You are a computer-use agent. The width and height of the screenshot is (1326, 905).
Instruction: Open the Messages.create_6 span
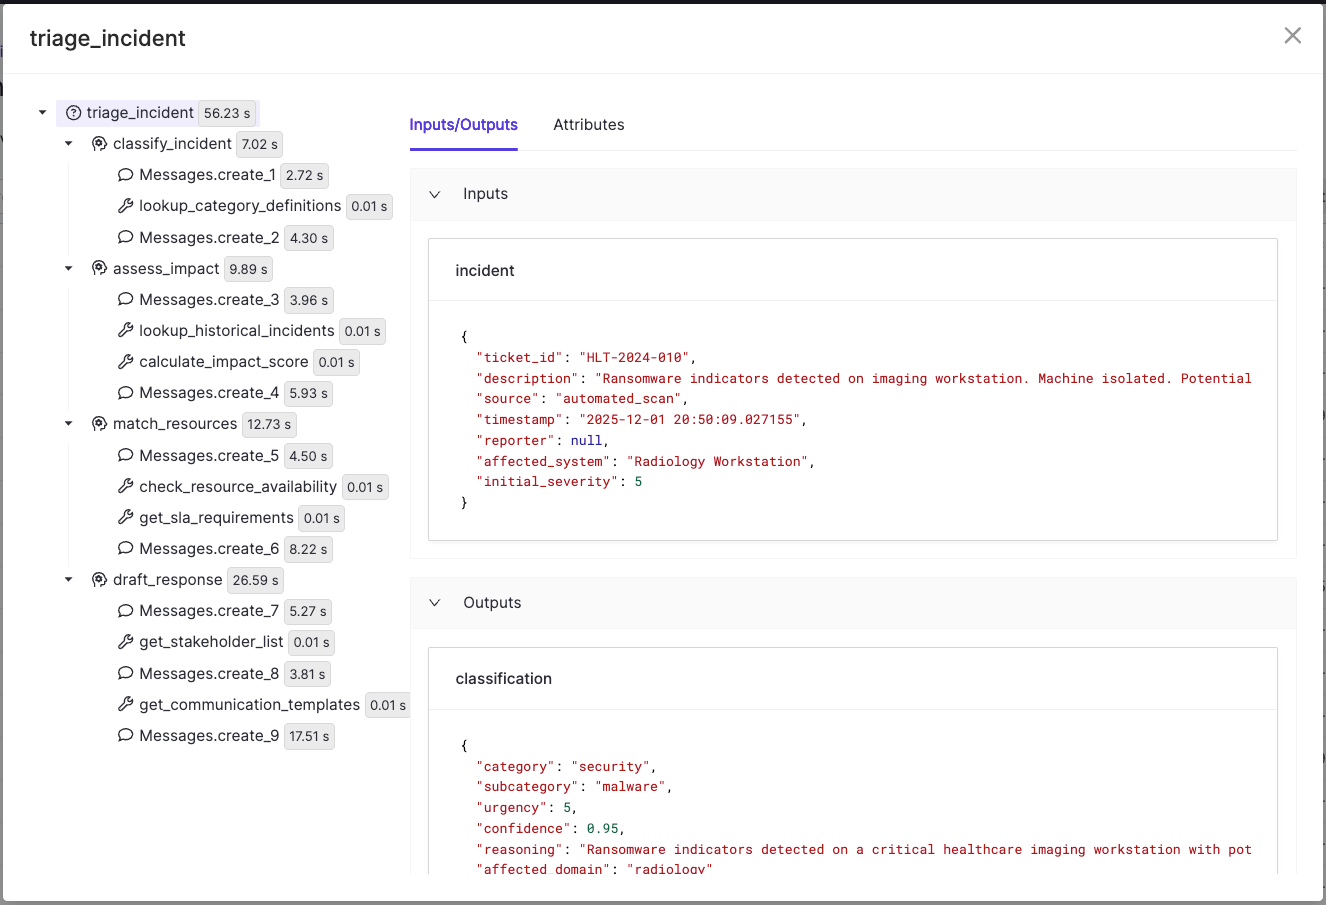point(209,549)
